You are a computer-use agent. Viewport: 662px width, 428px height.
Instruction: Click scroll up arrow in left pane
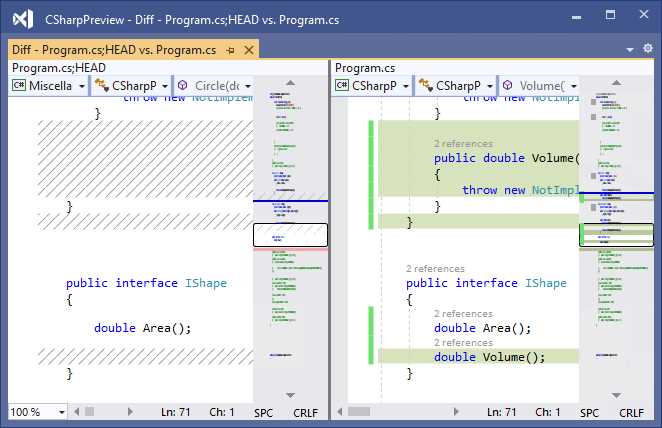tap(290, 83)
